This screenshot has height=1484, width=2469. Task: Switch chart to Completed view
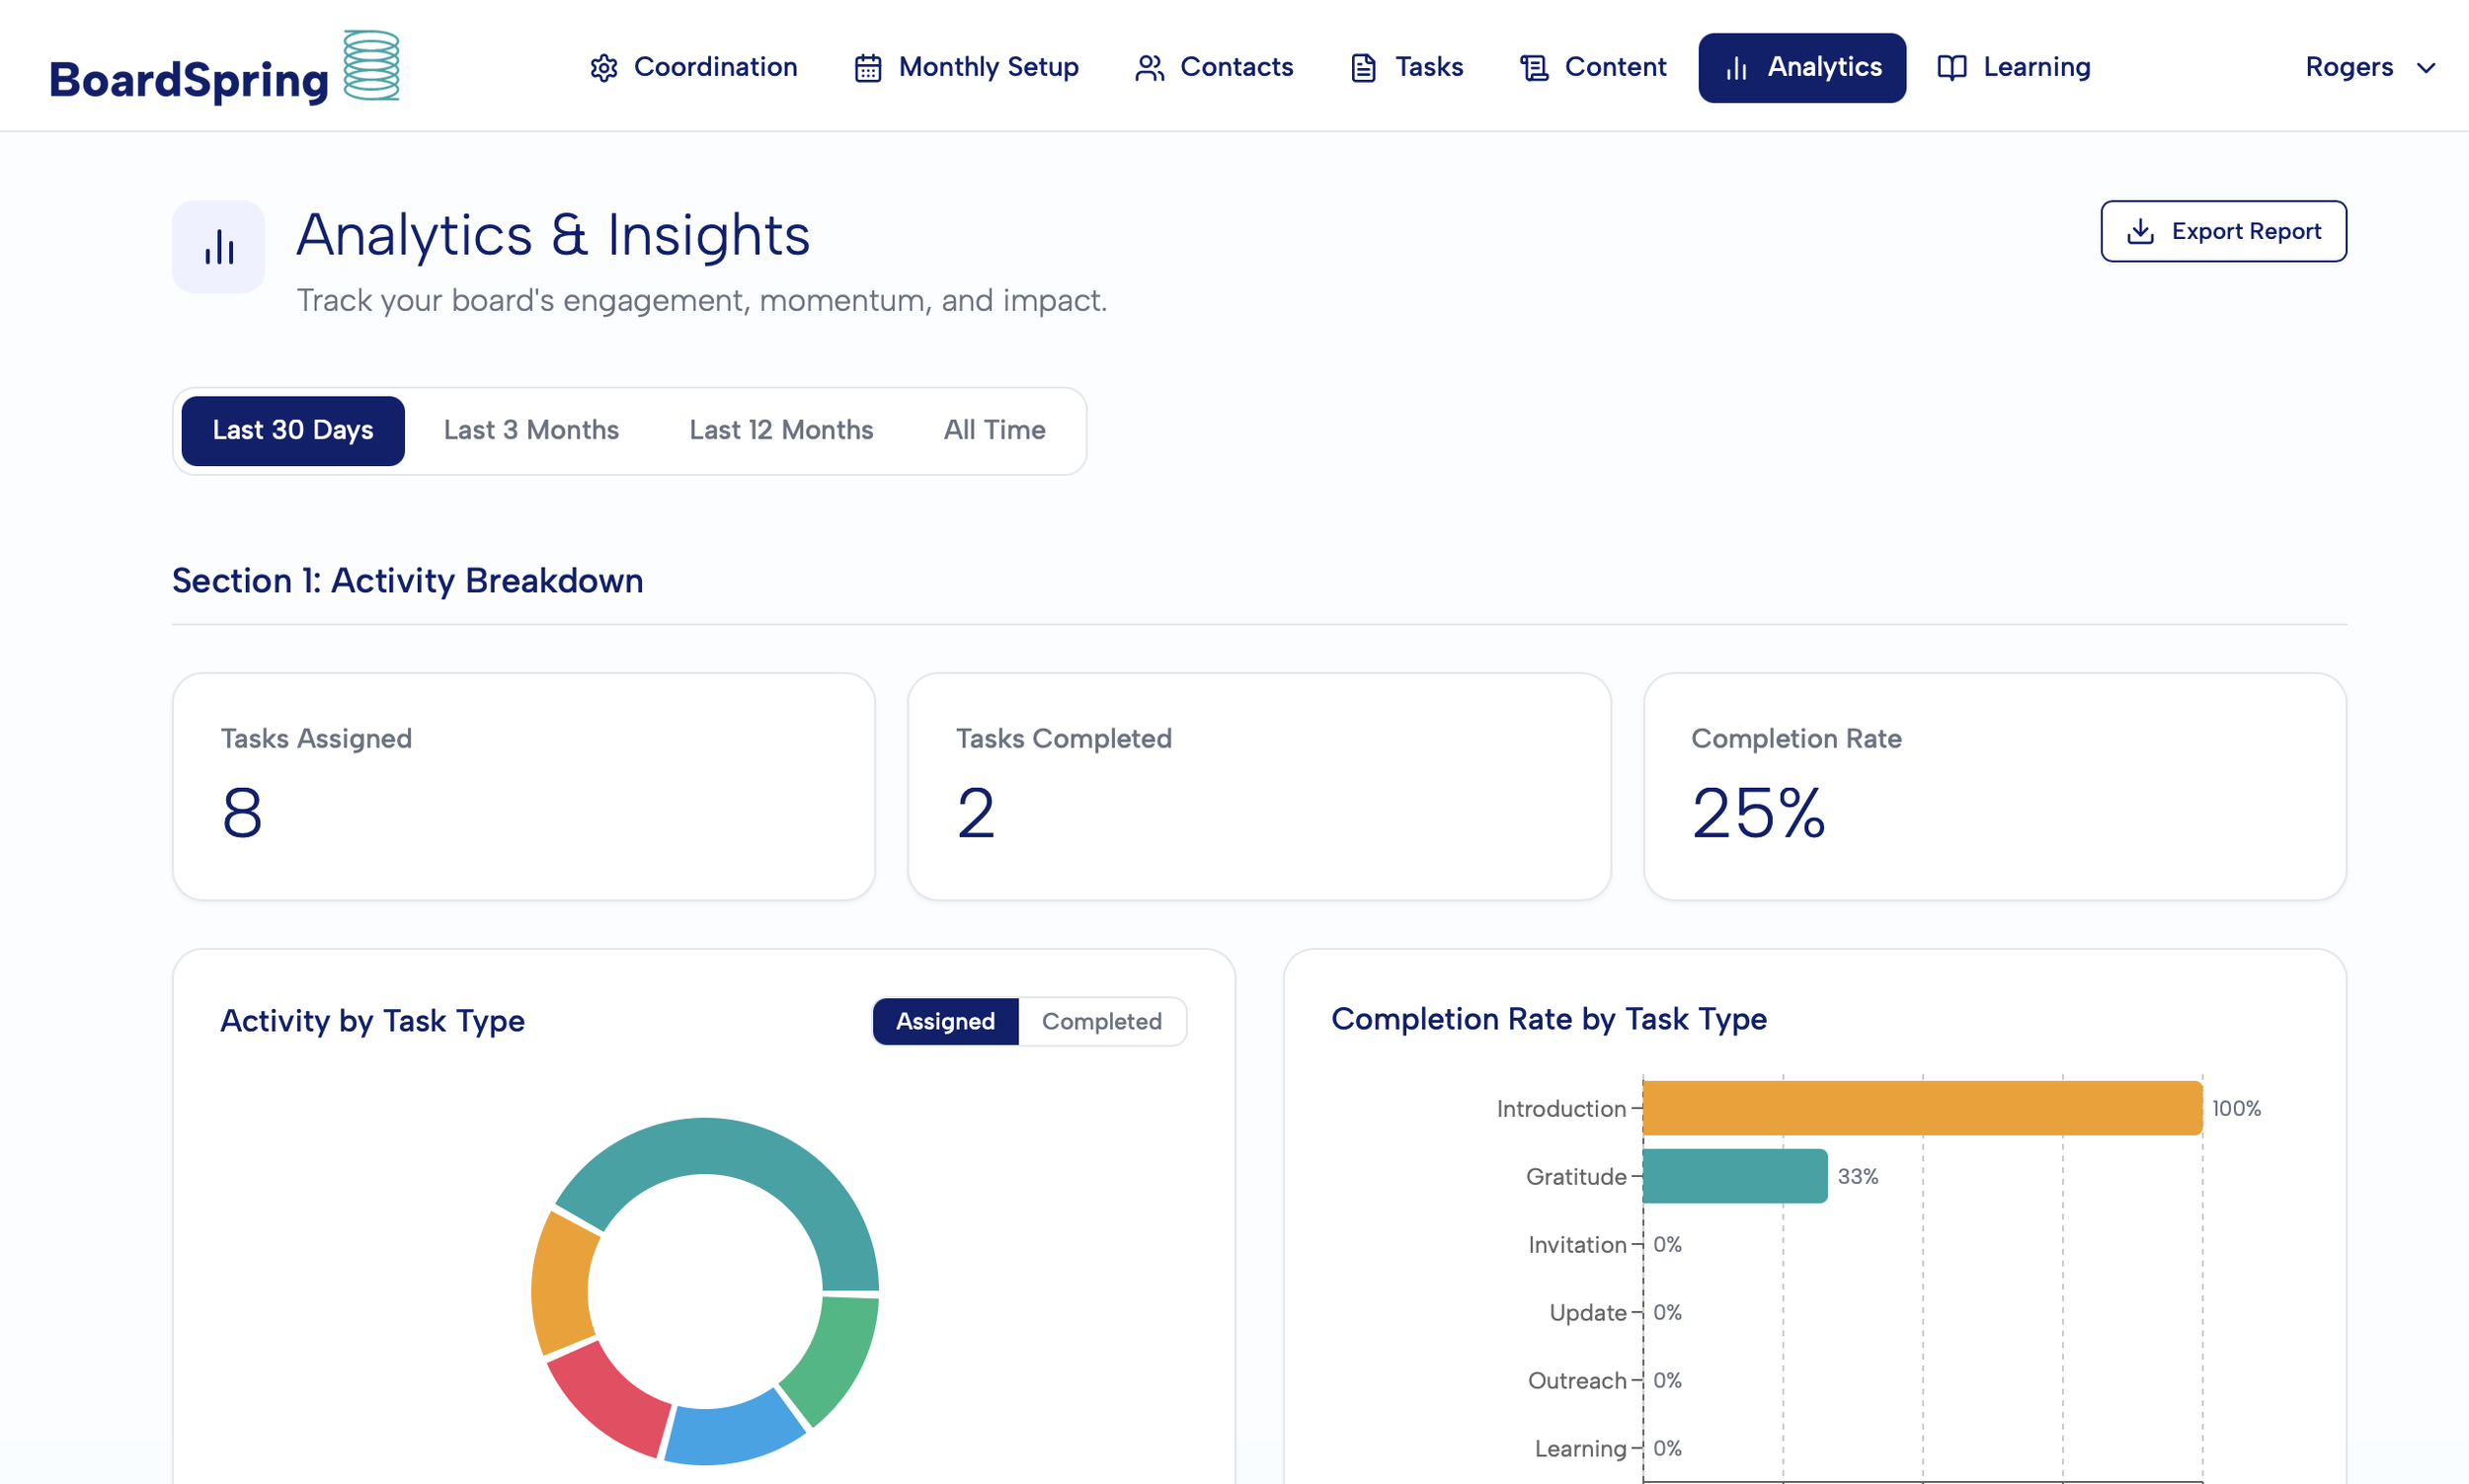tap(1101, 1021)
